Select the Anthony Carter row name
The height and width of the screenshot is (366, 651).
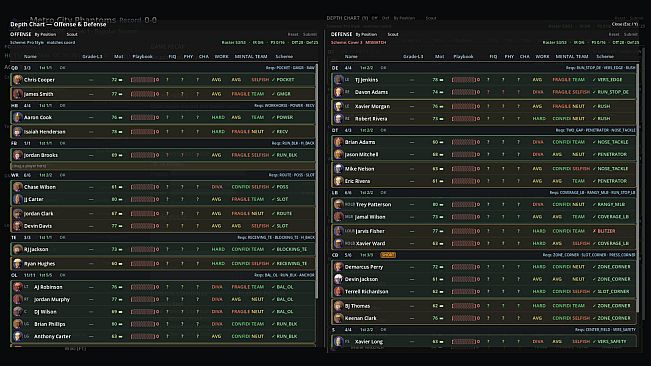coord(52,337)
